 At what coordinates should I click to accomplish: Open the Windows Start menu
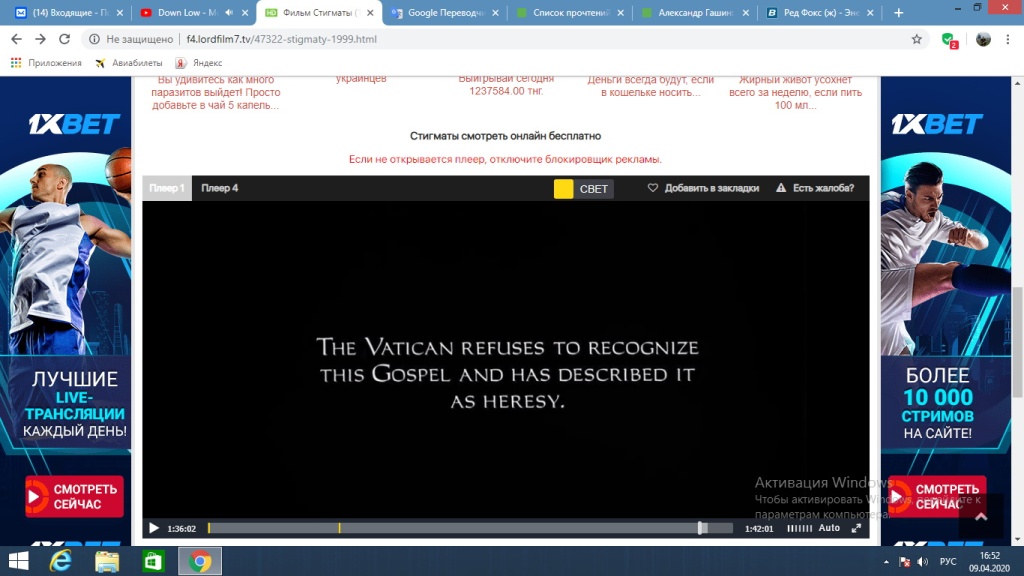(18, 561)
